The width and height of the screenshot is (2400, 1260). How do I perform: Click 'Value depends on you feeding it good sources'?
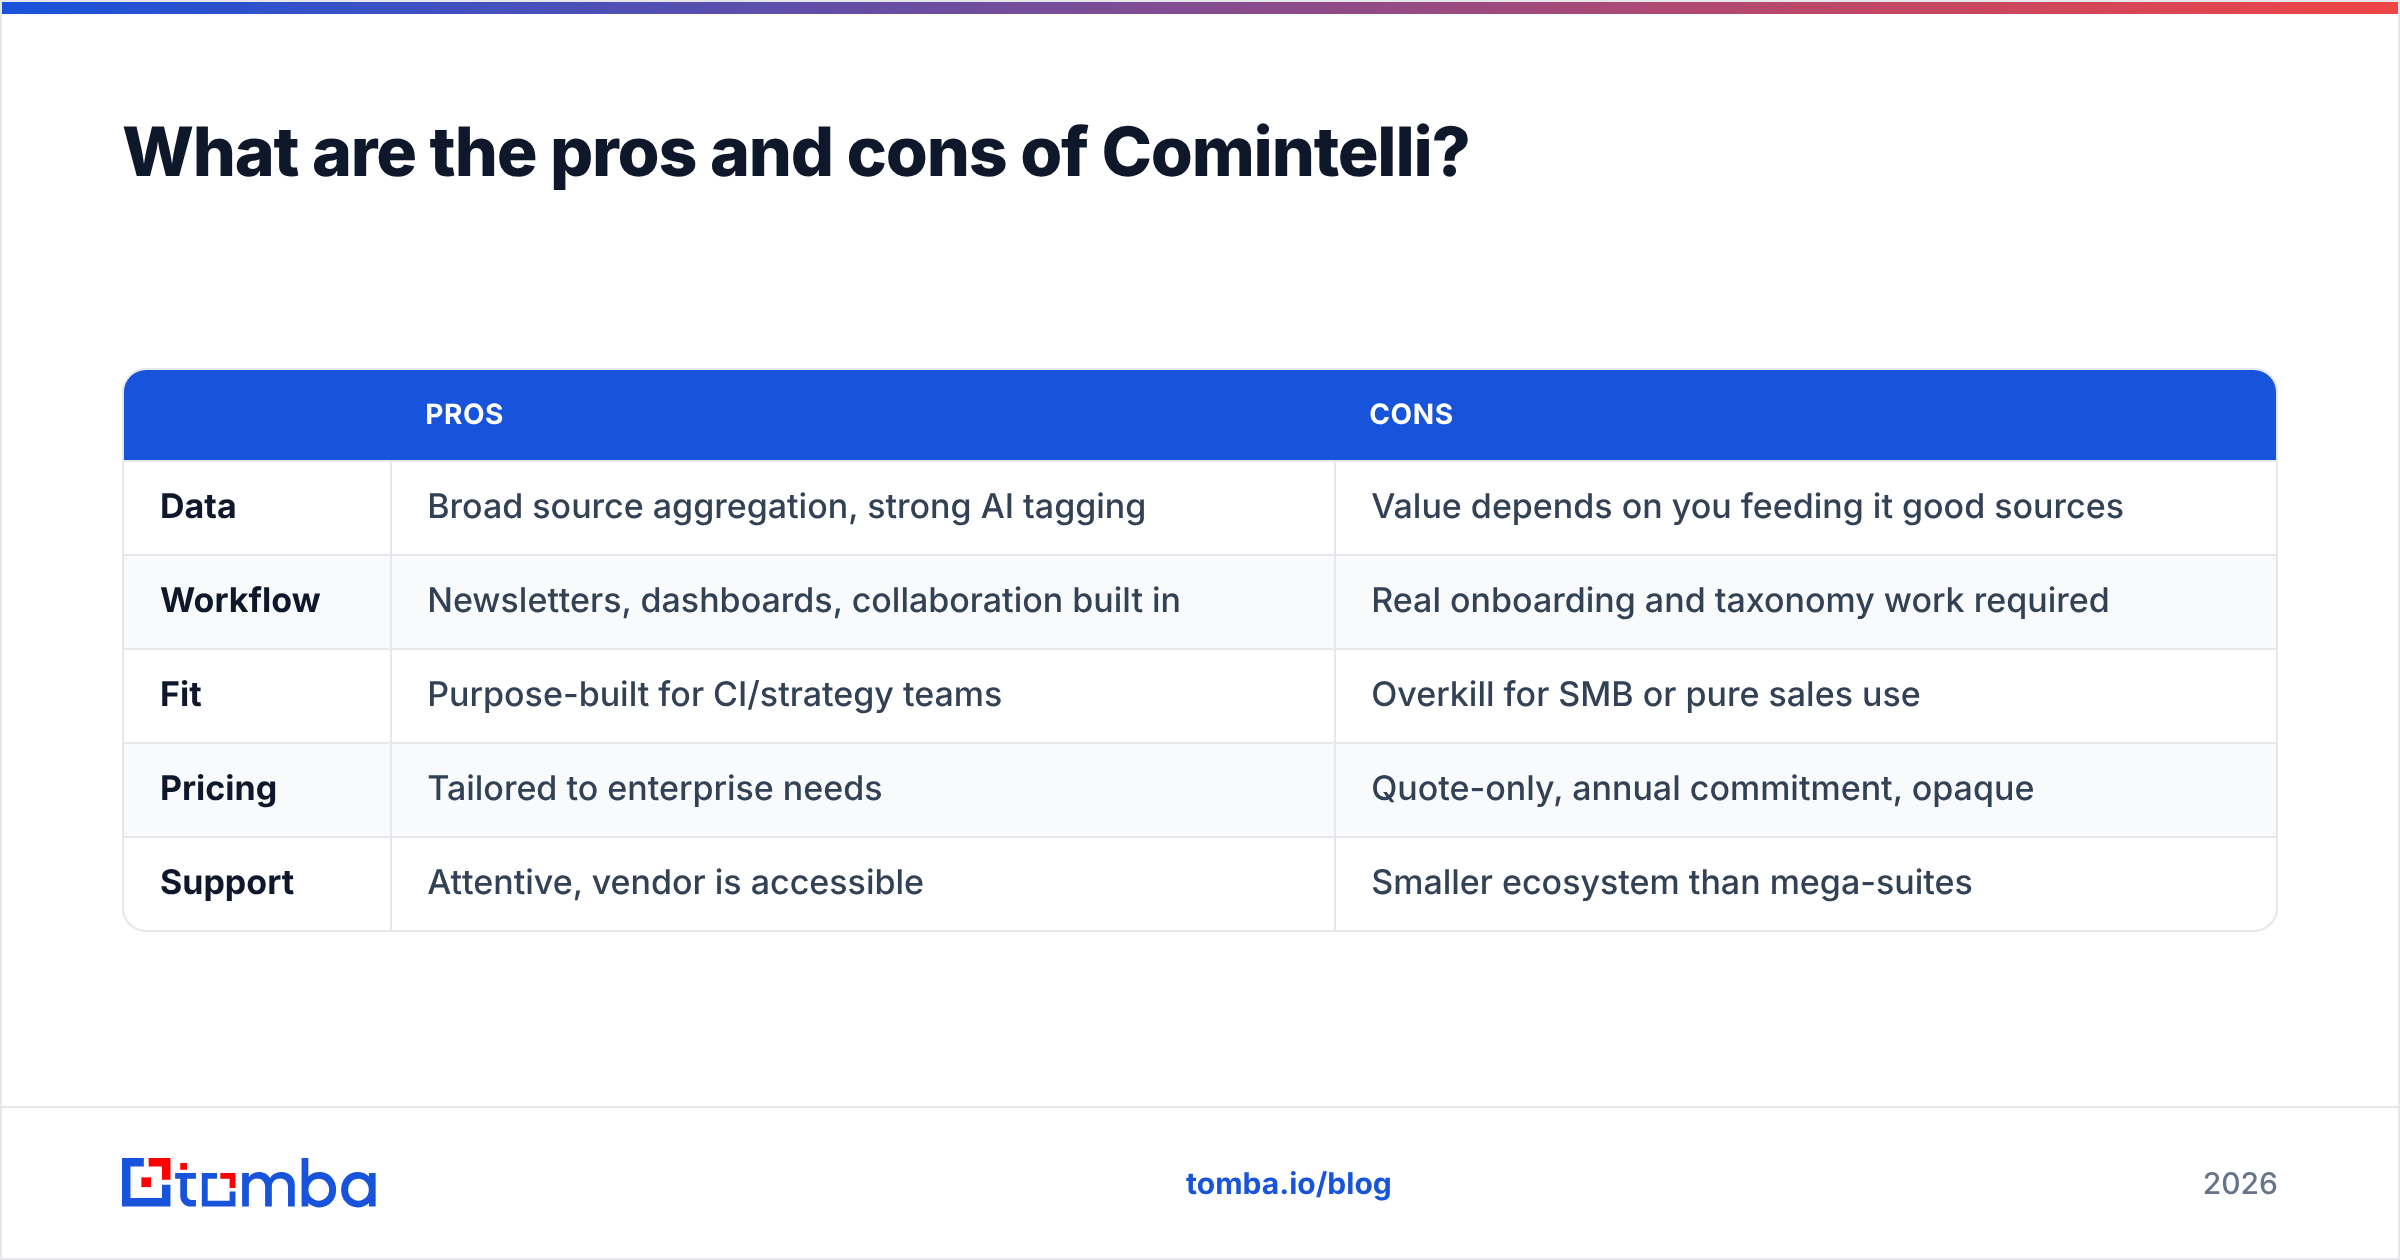(1747, 507)
